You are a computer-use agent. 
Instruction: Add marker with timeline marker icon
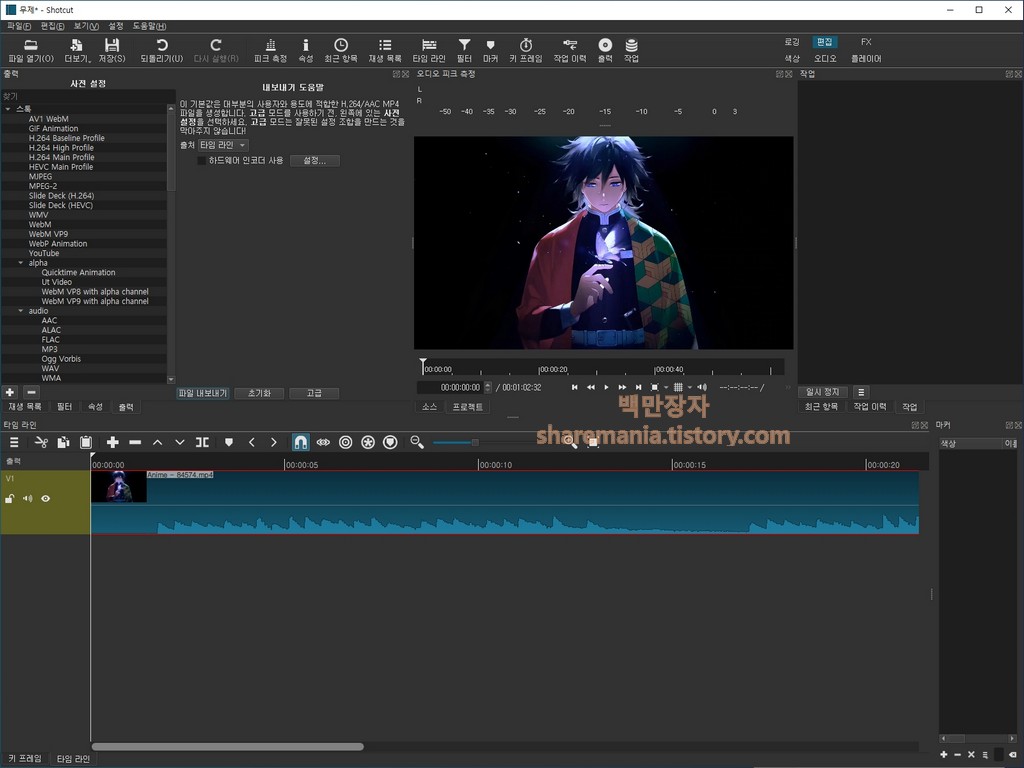(229, 442)
